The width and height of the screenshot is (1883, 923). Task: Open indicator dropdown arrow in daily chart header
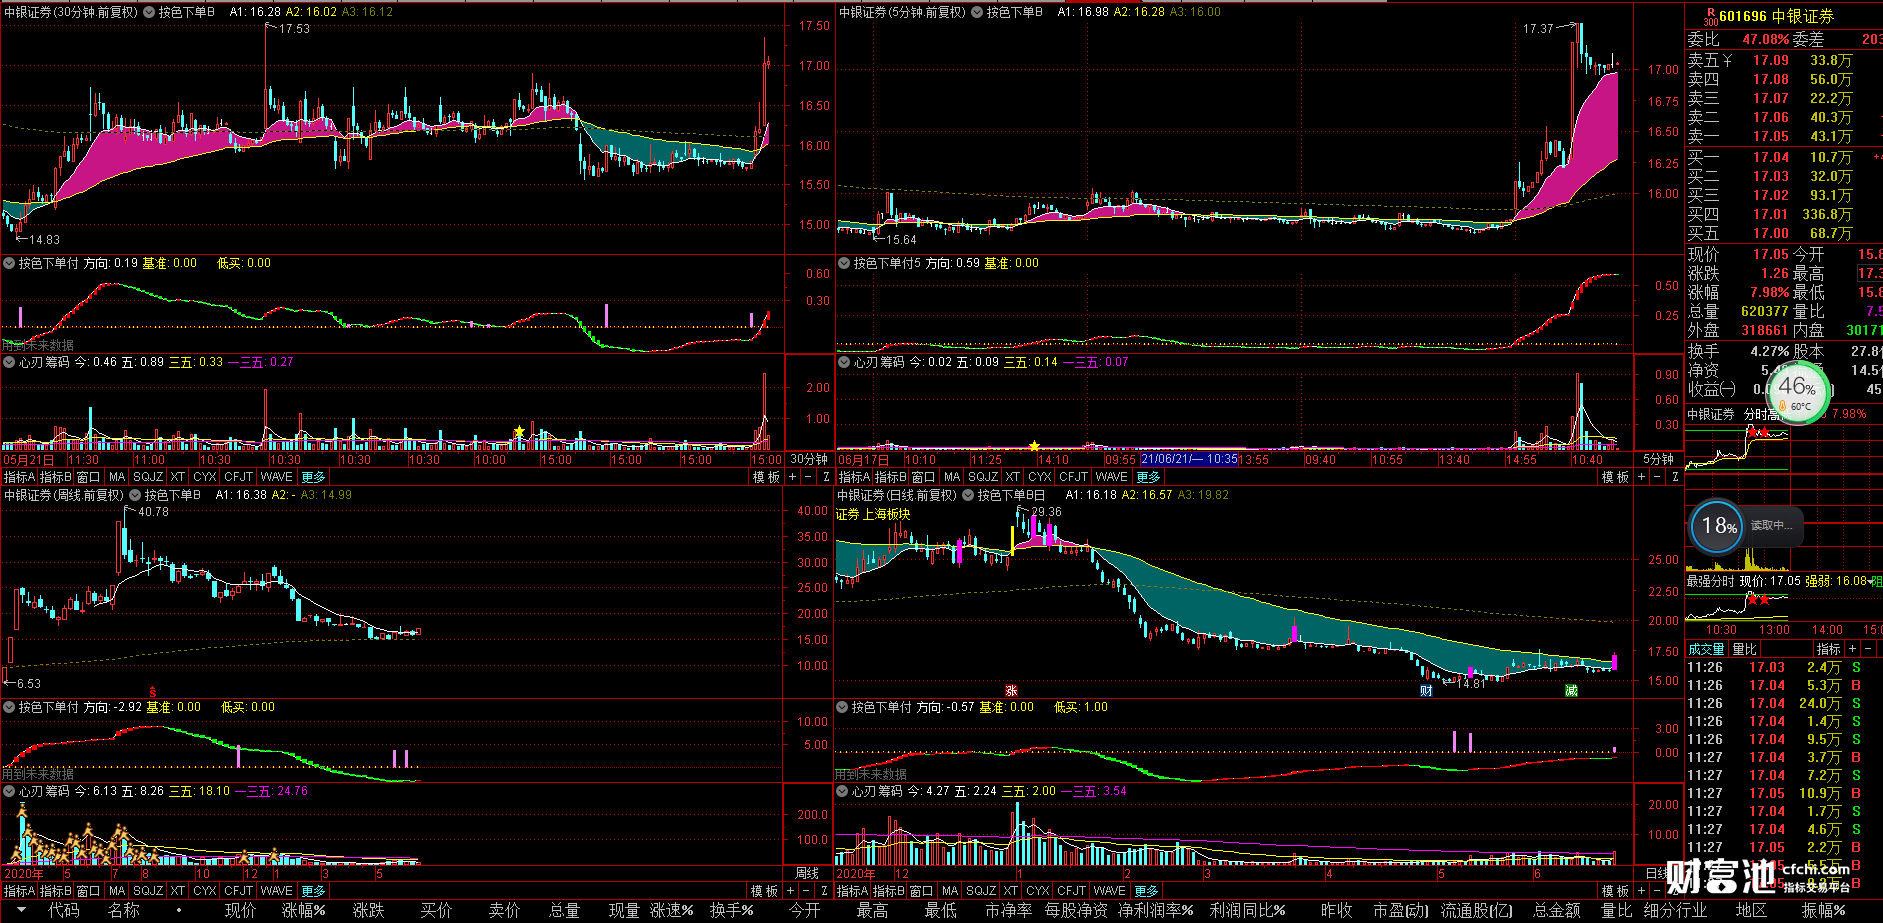pyautogui.click(x=968, y=495)
